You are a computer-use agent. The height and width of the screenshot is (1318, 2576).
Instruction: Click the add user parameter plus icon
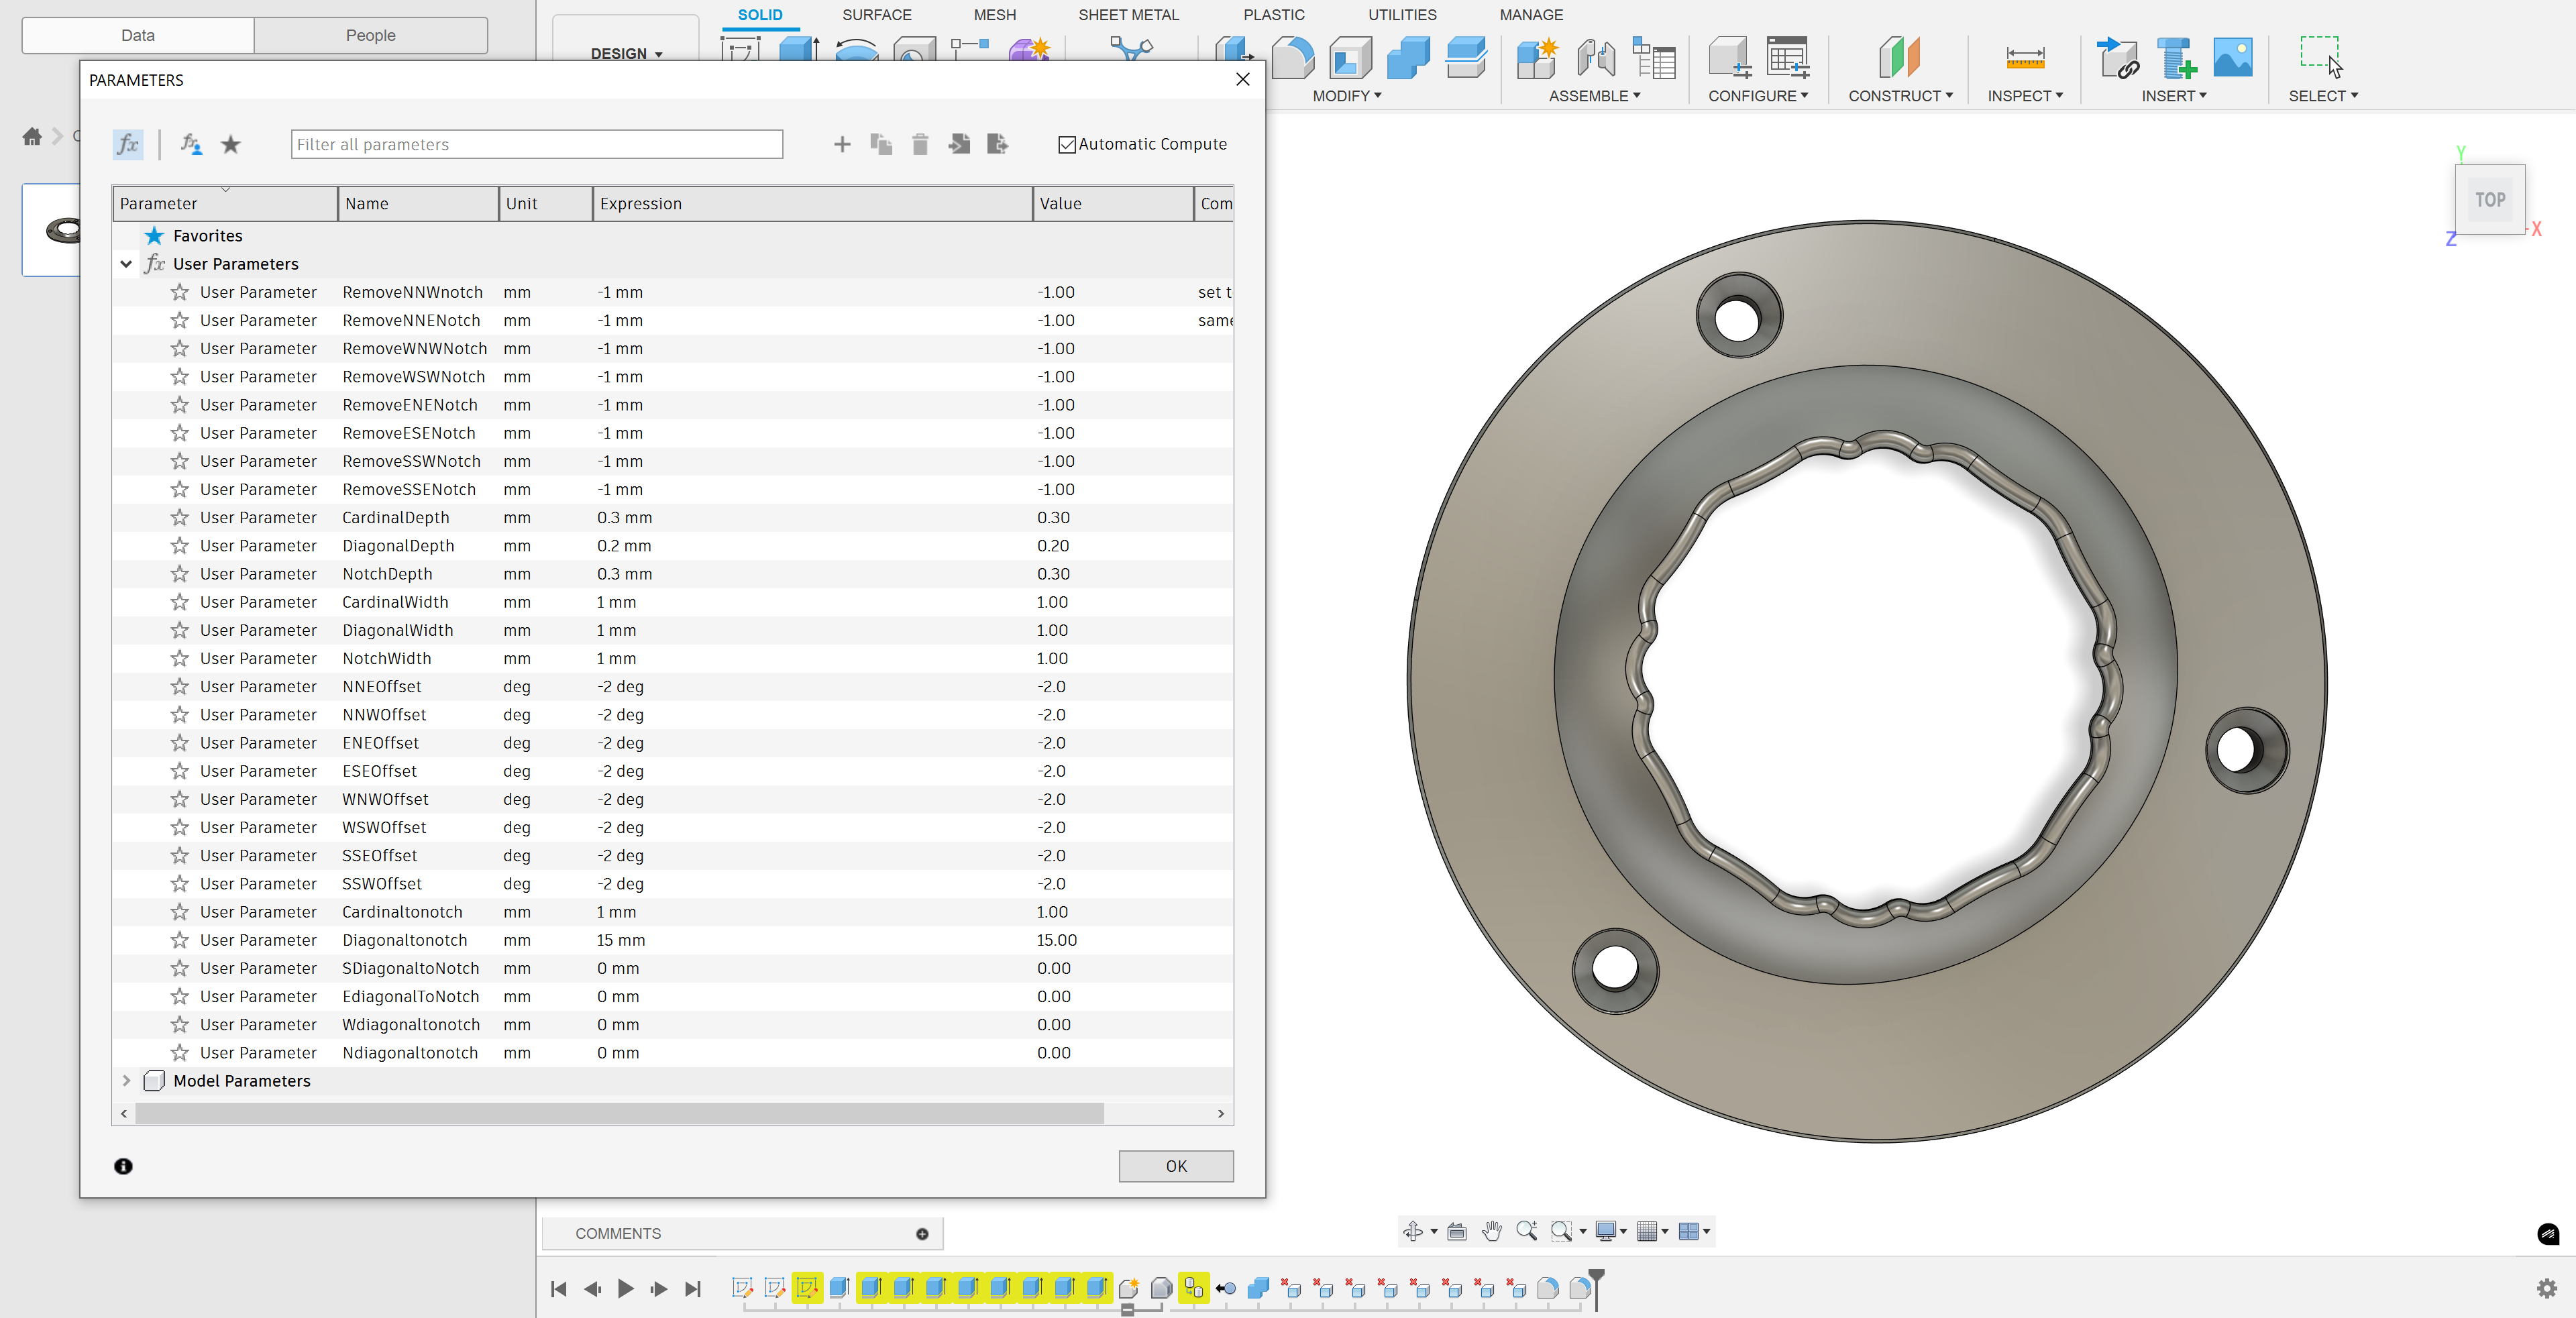point(842,144)
